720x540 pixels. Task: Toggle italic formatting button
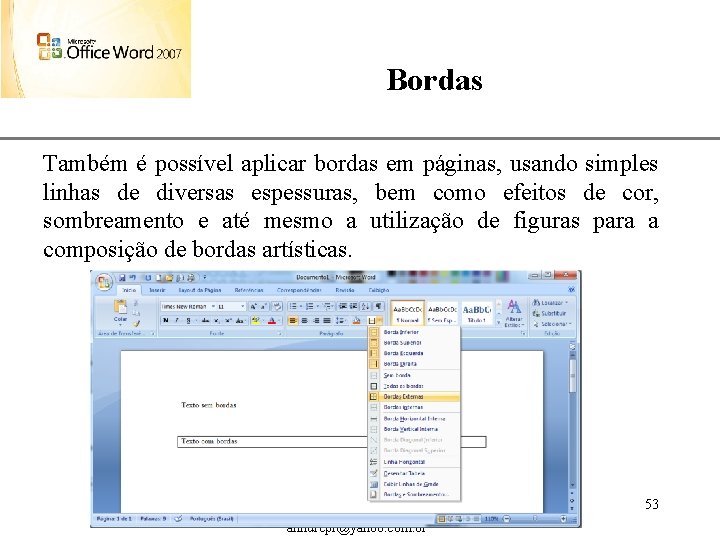click(x=177, y=321)
